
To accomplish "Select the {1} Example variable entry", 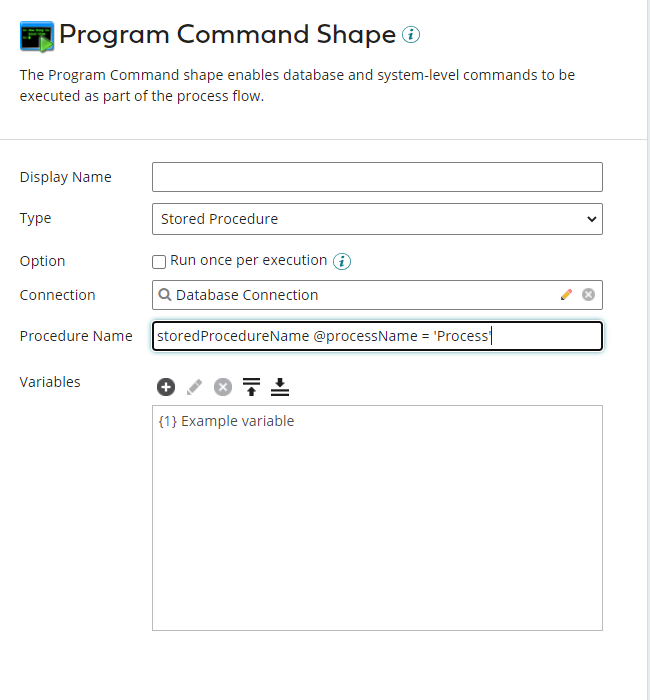I will coord(226,421).
